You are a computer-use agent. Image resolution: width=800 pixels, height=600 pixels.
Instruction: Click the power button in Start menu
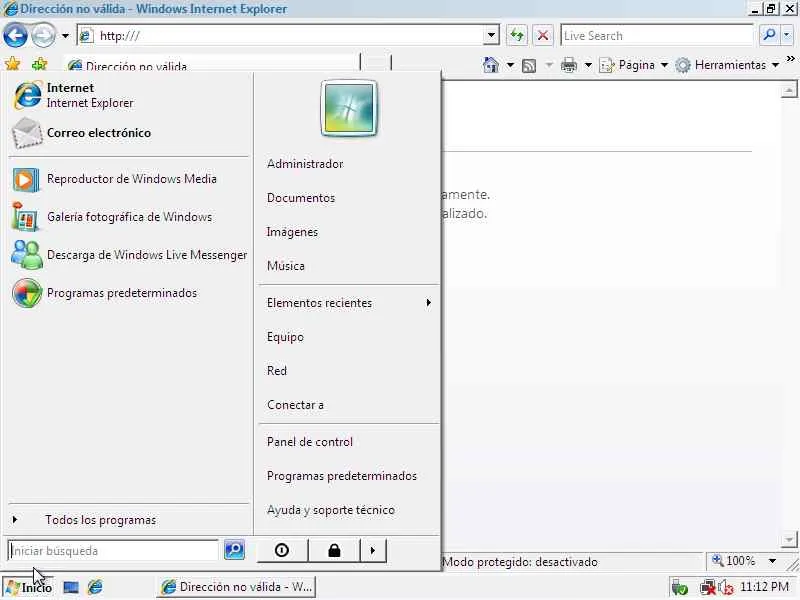[282, 551]
